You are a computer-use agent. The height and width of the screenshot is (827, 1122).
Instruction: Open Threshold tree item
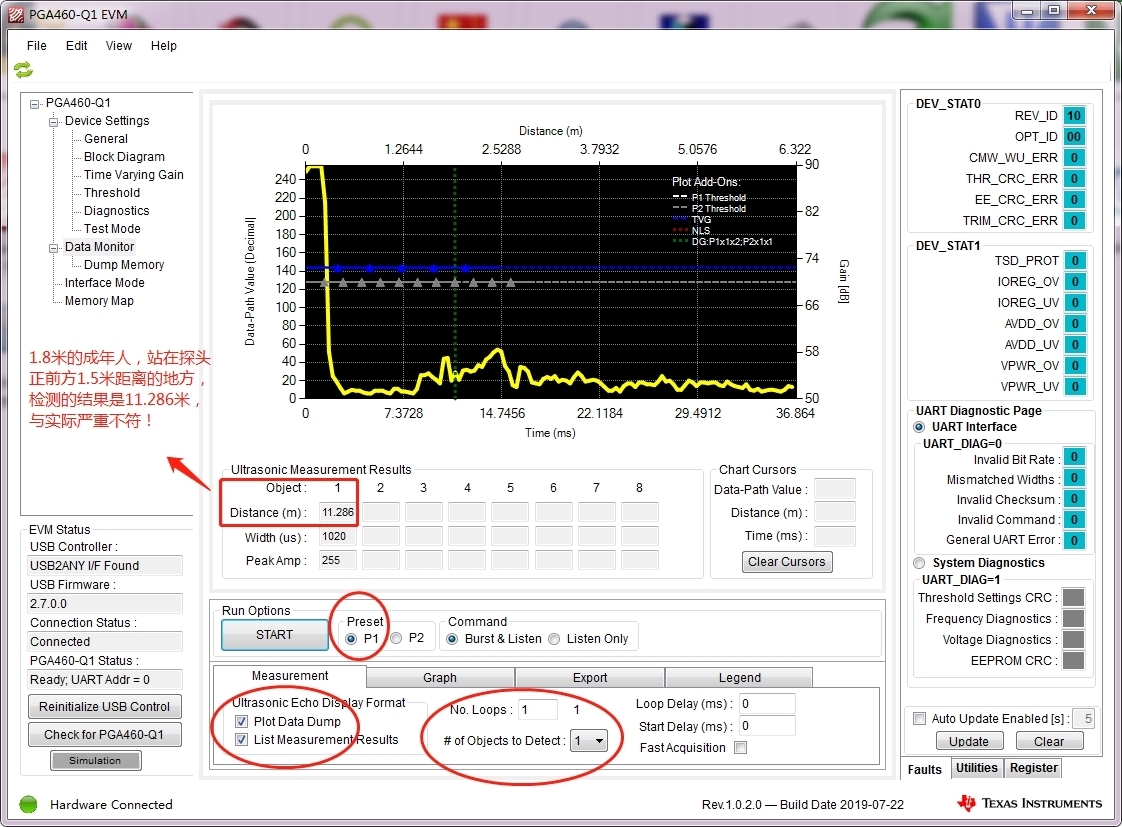112,192
